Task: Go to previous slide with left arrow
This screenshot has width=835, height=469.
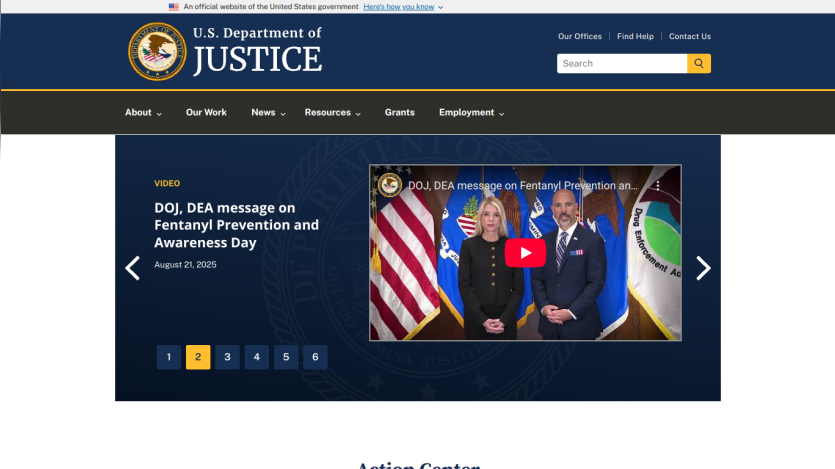Action: pos(132,268)
